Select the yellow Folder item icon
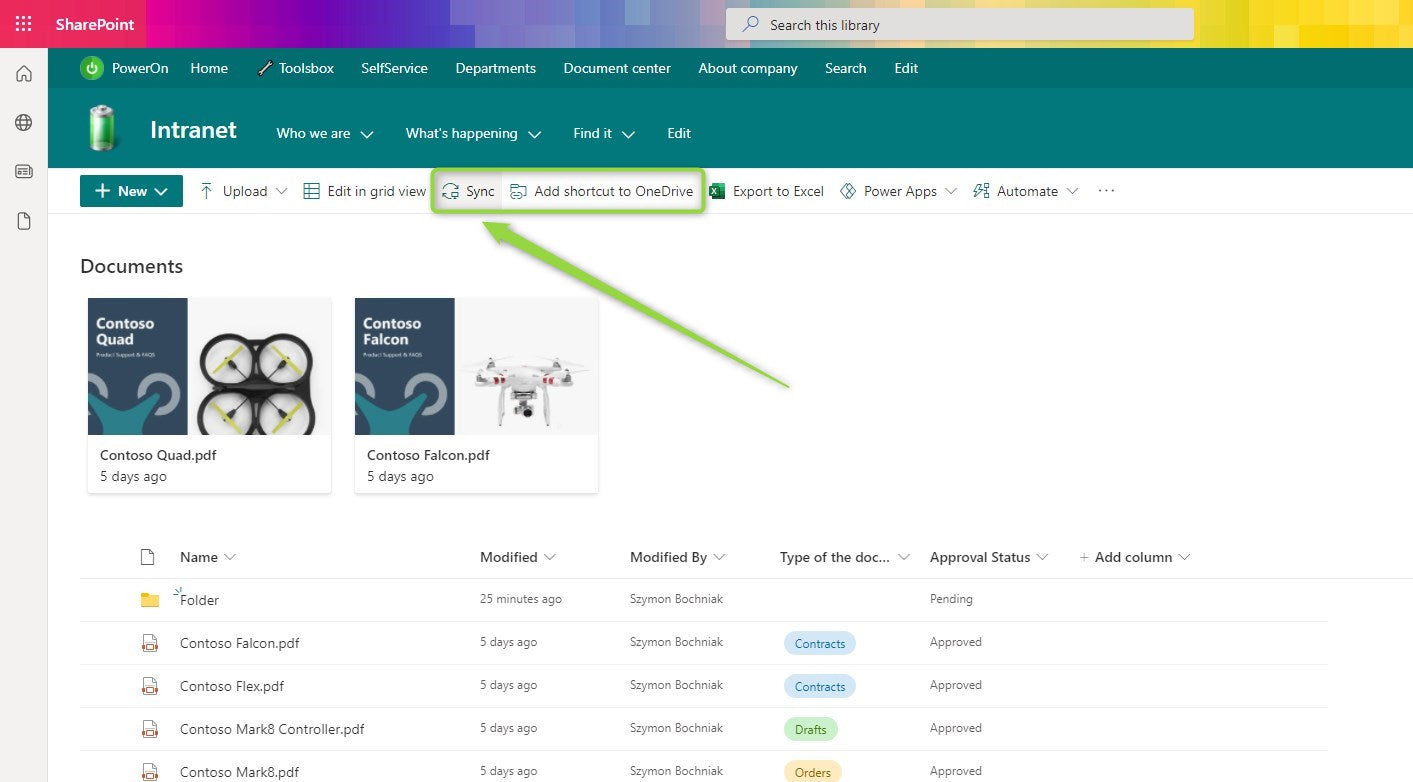 tap(150, 599)
